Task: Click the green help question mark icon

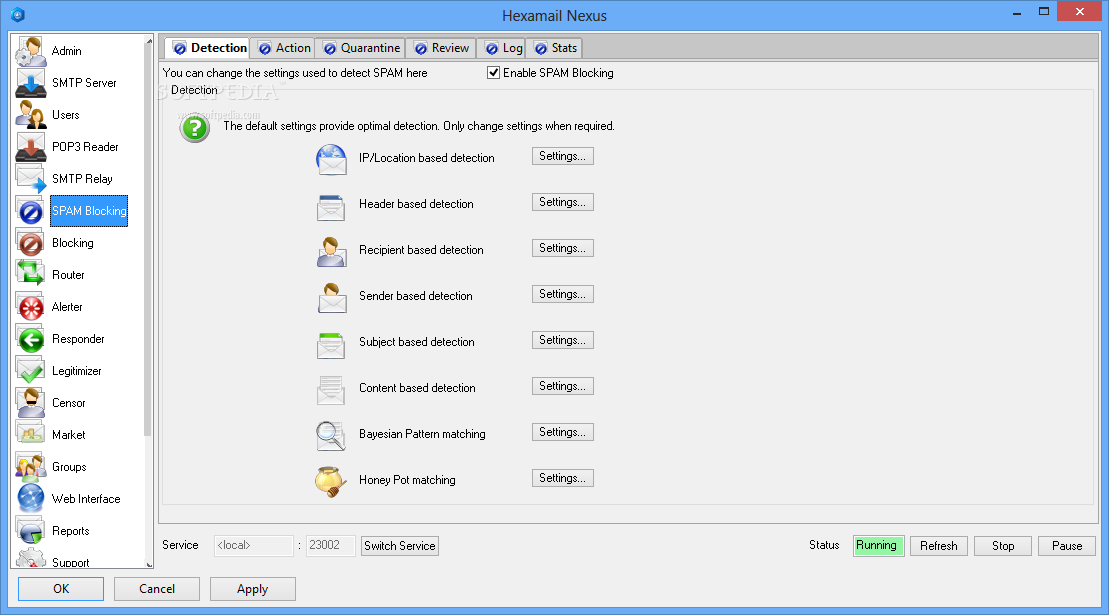Action: (194, 128)
